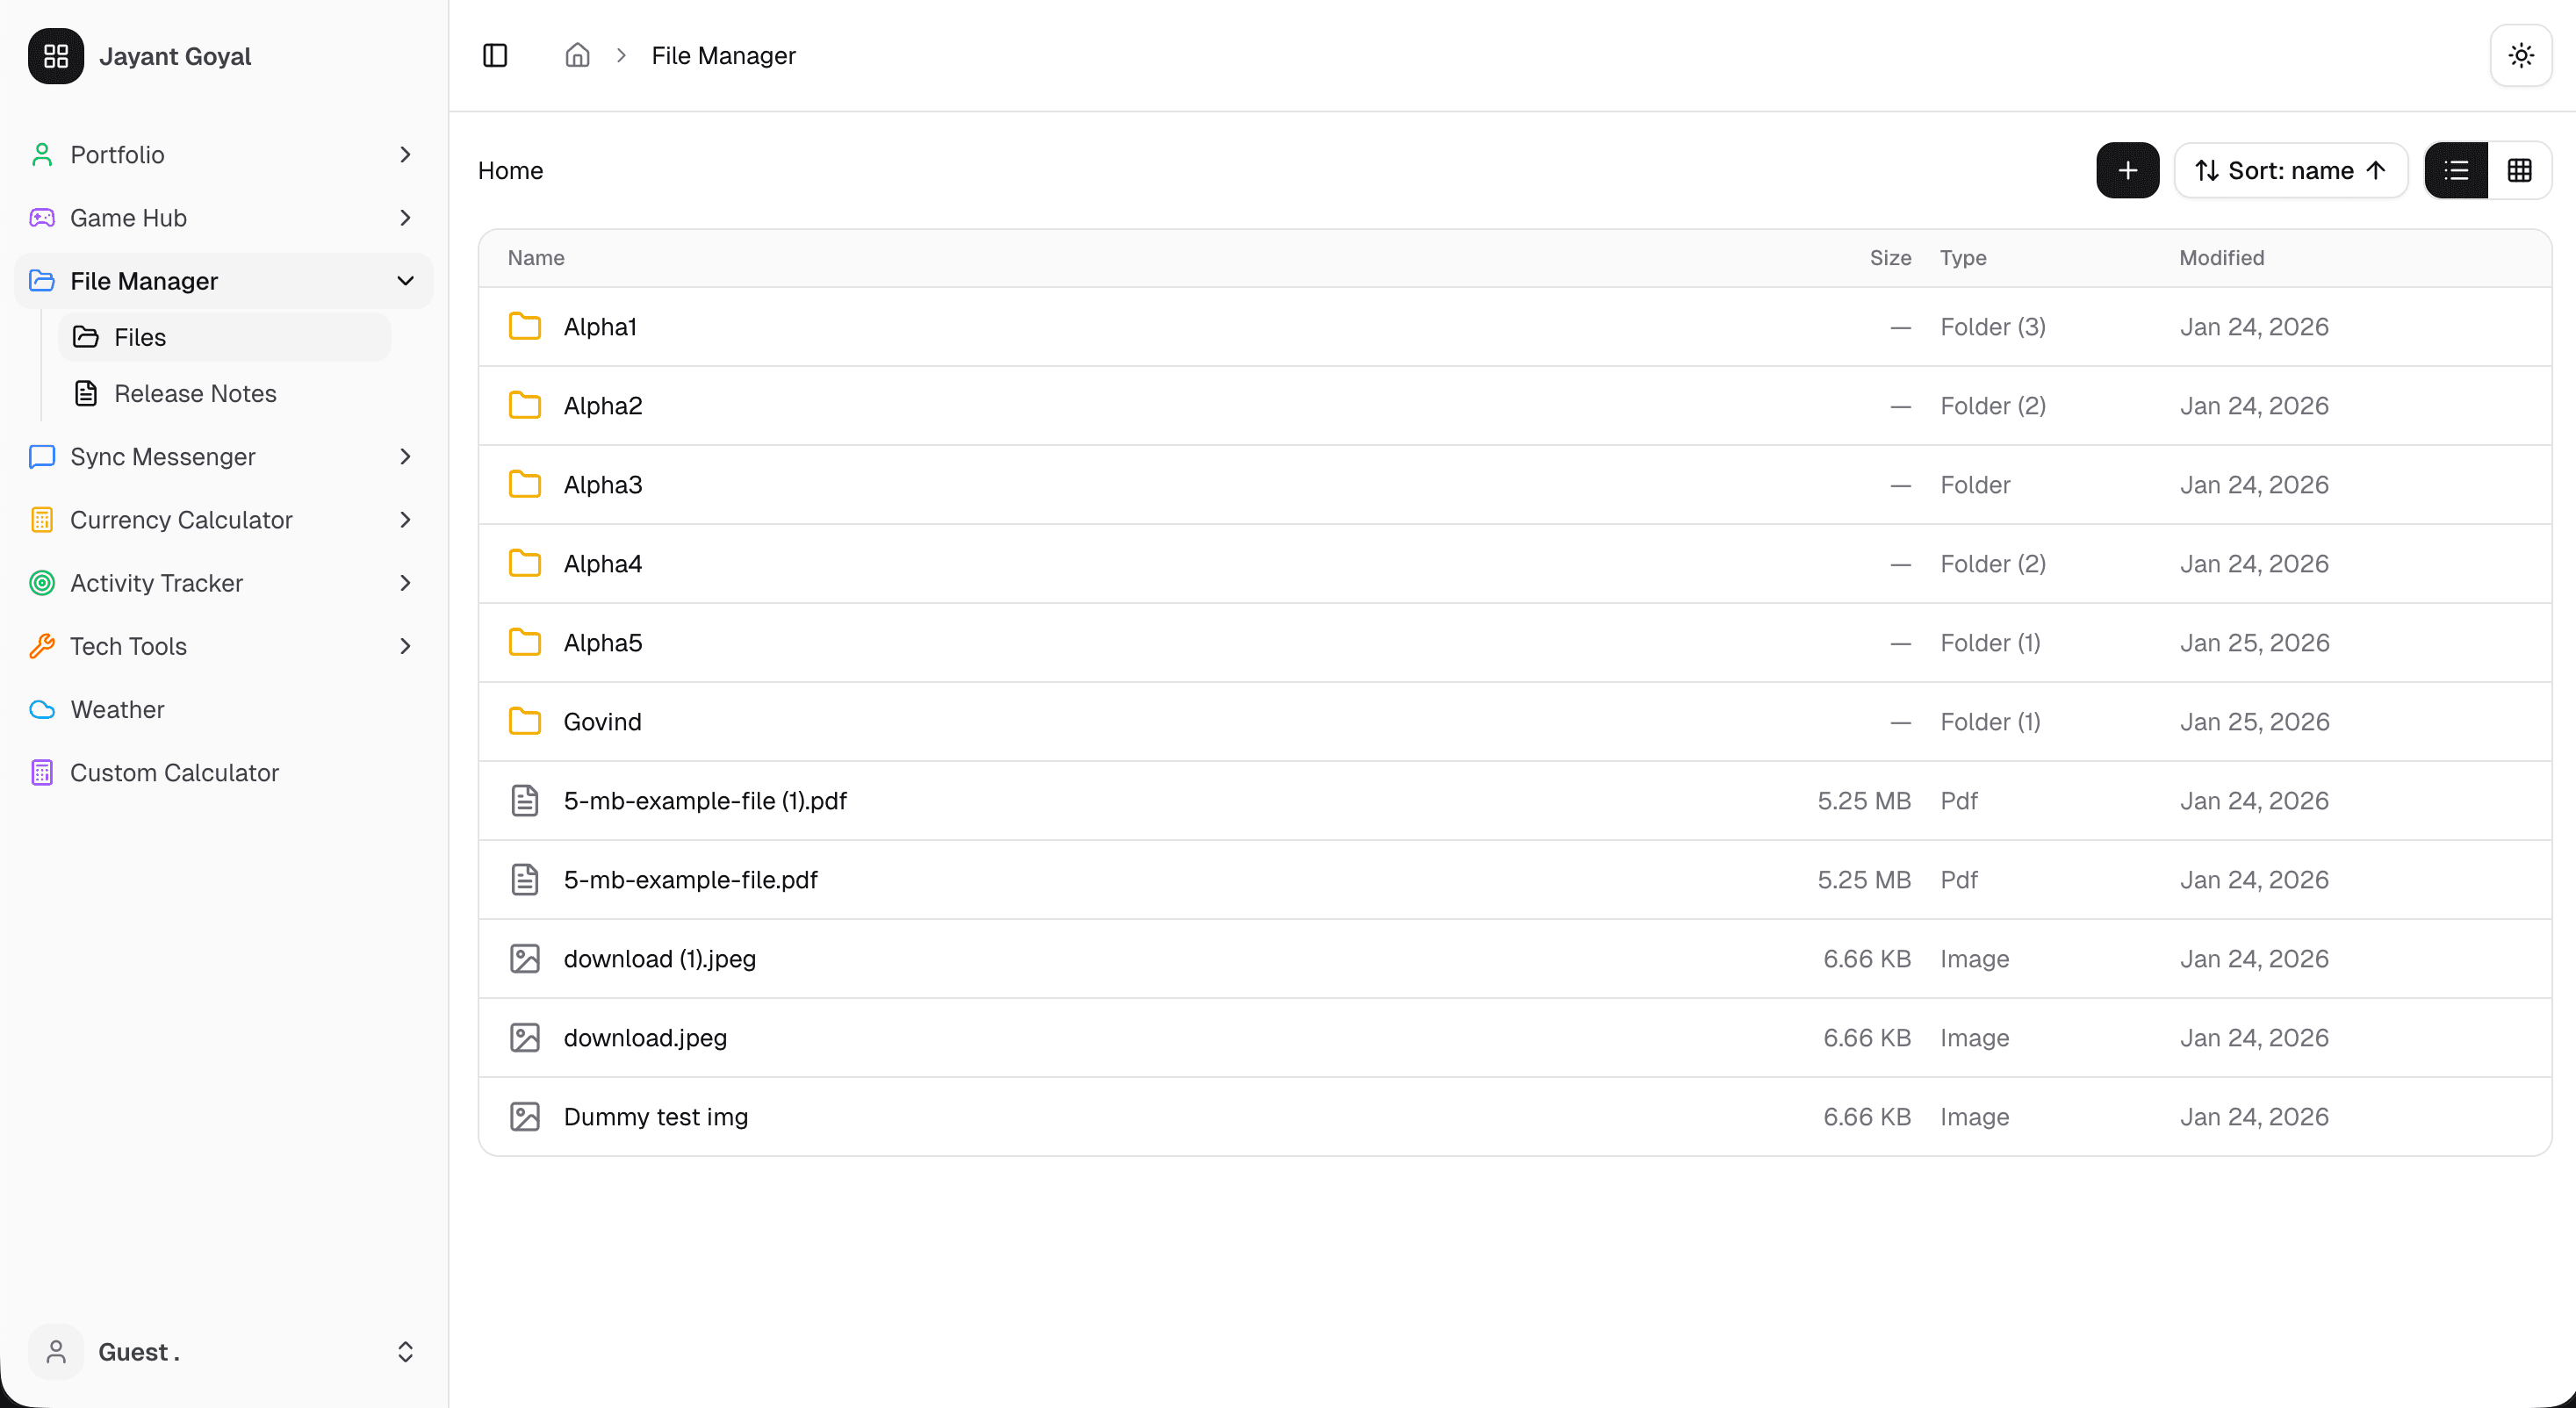Switch to list view
This screenshot has width=2576, height=1408.
point(2456,170)
